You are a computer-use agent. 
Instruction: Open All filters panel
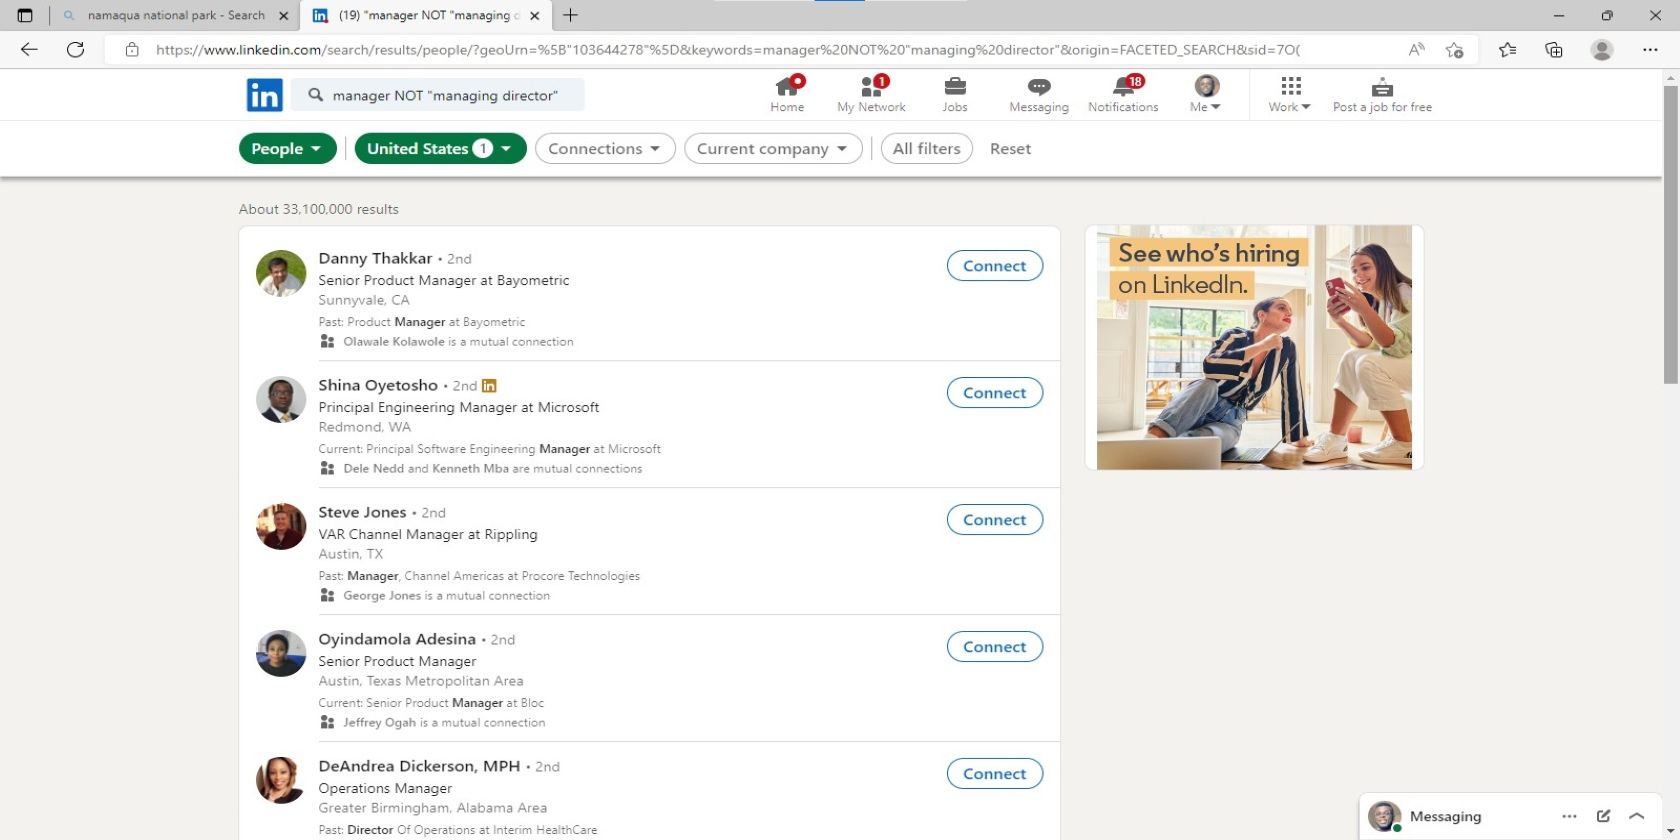point(926,148)
